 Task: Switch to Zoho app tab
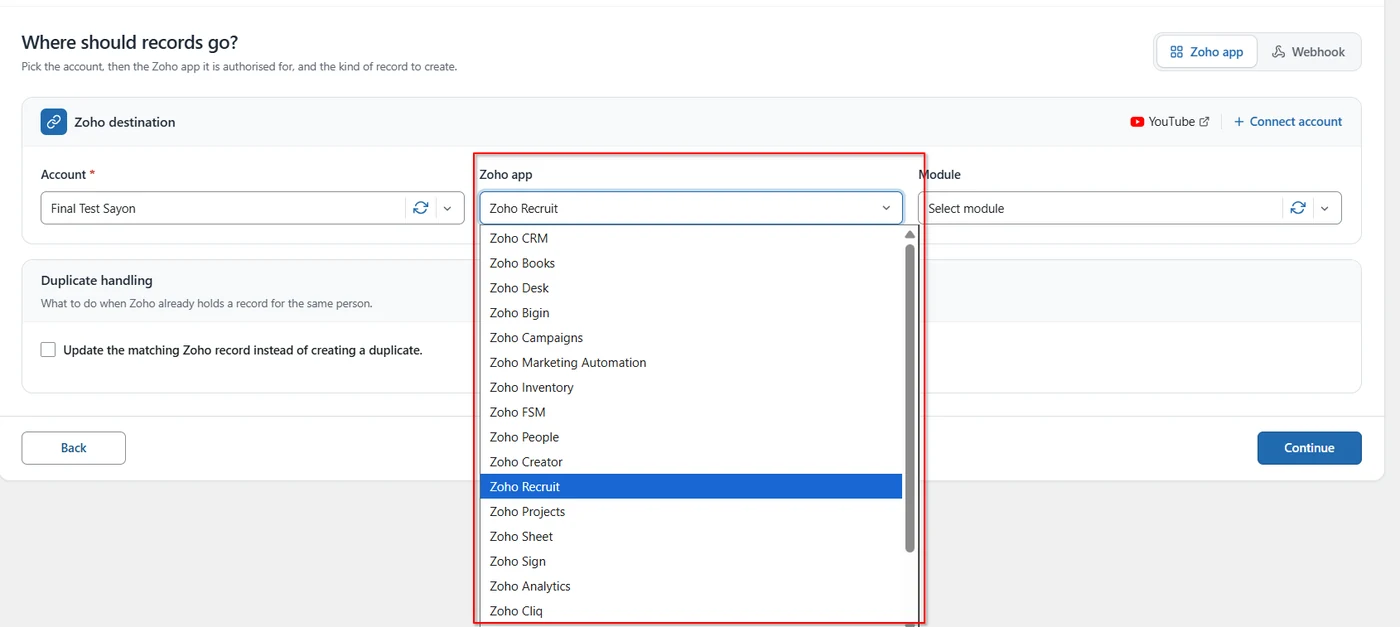tap(1207, 52)
